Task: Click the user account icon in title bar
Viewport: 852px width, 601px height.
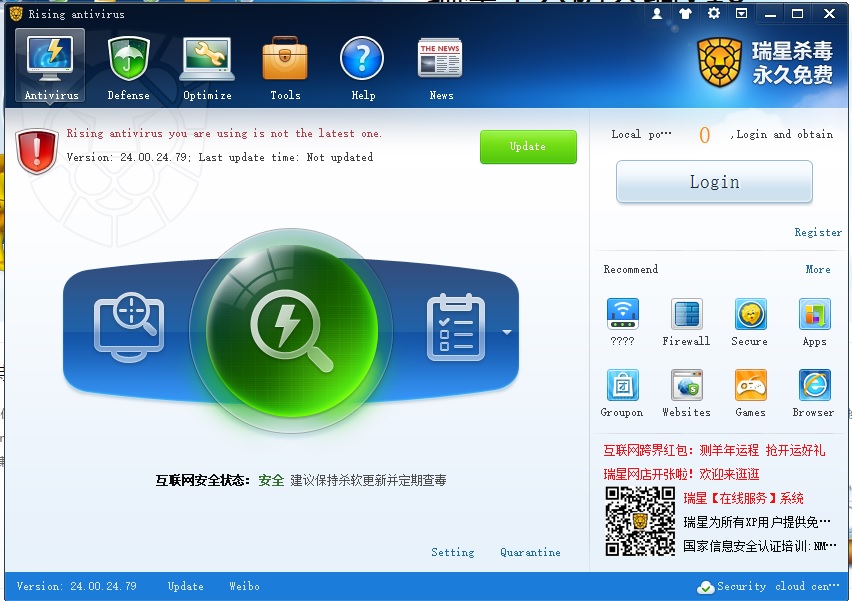Action: point(657,14)
